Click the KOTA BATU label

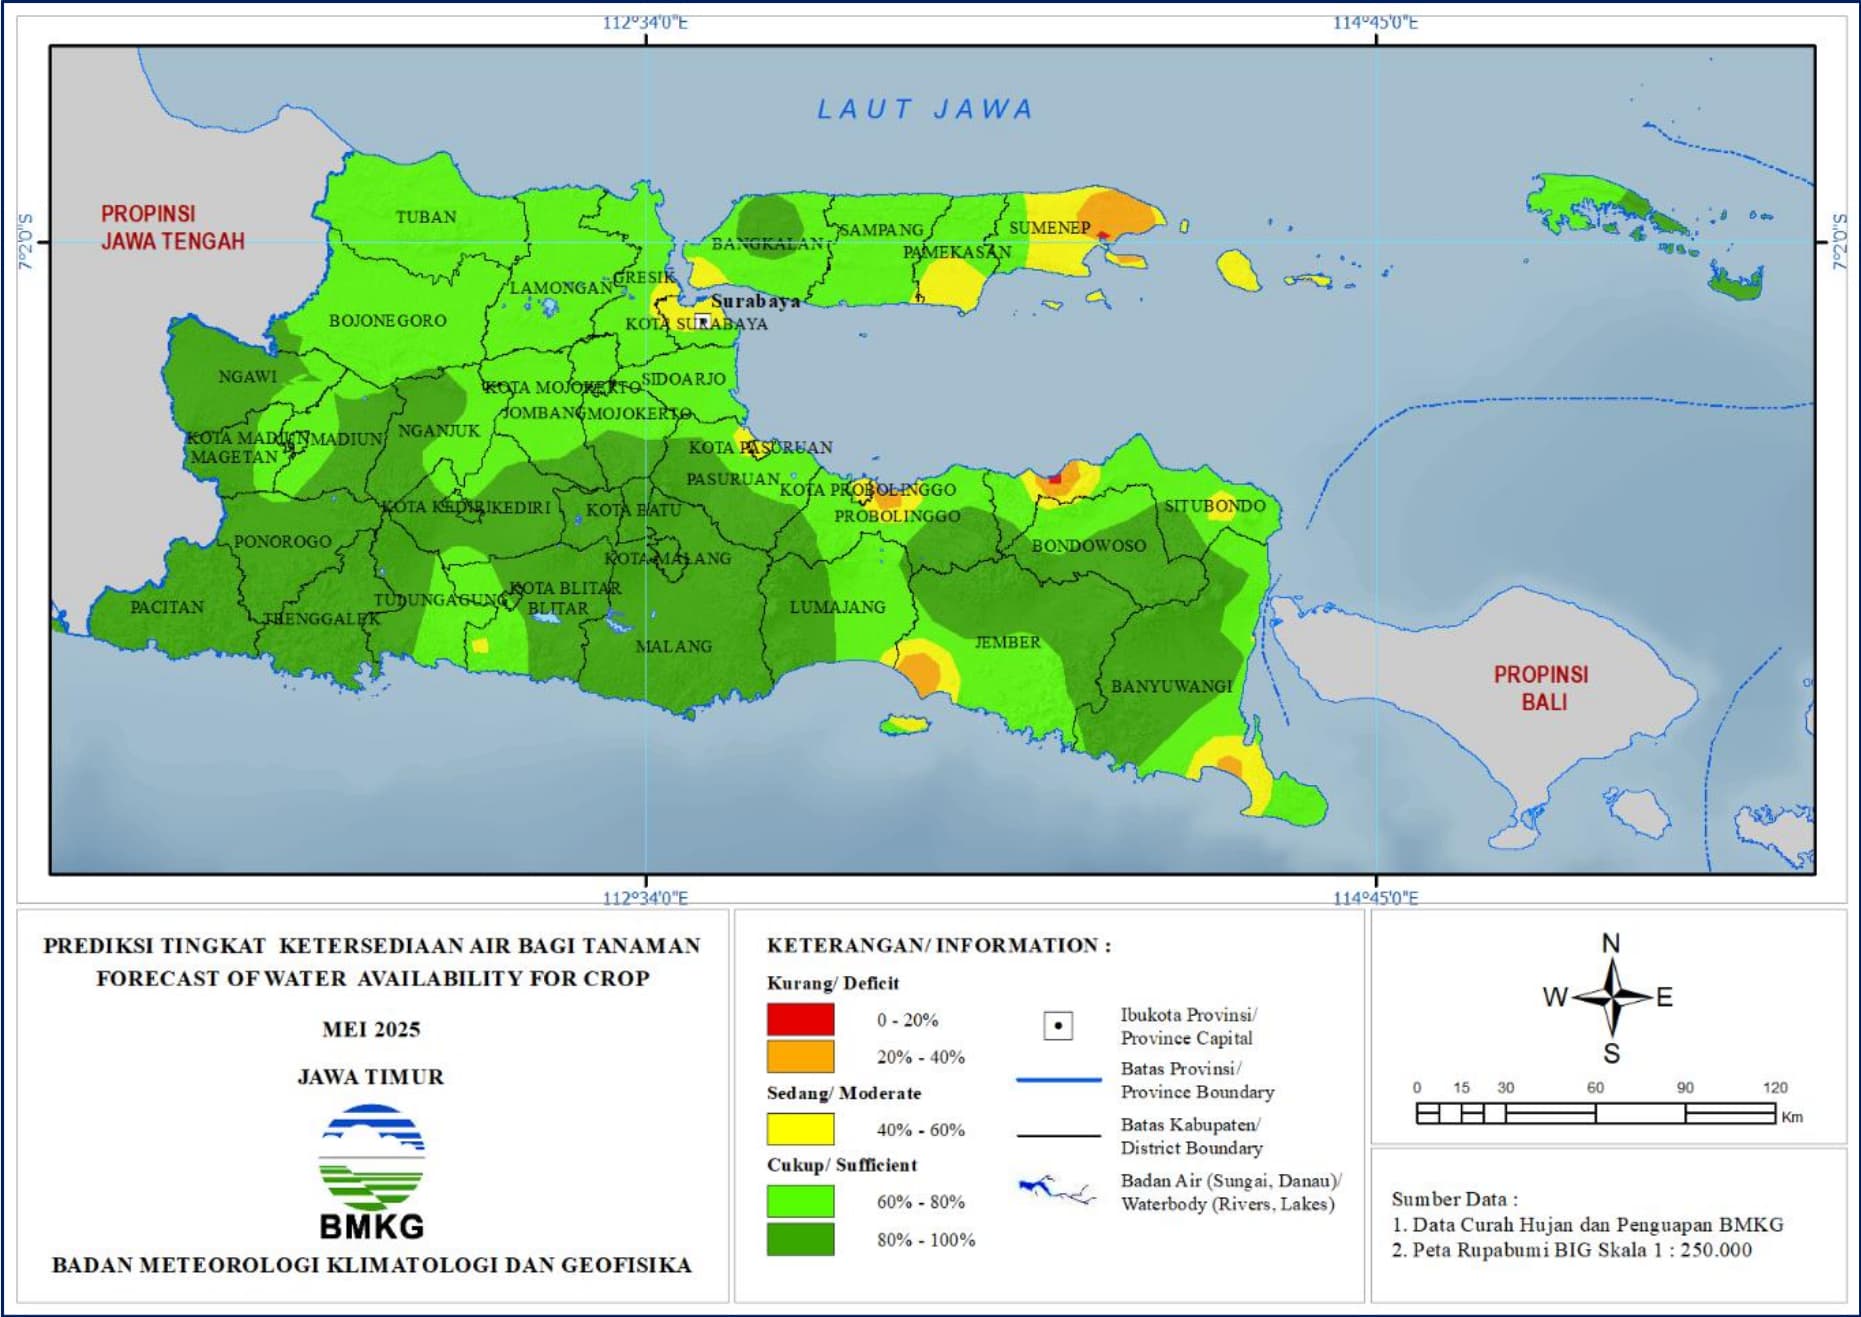point(633,510)
